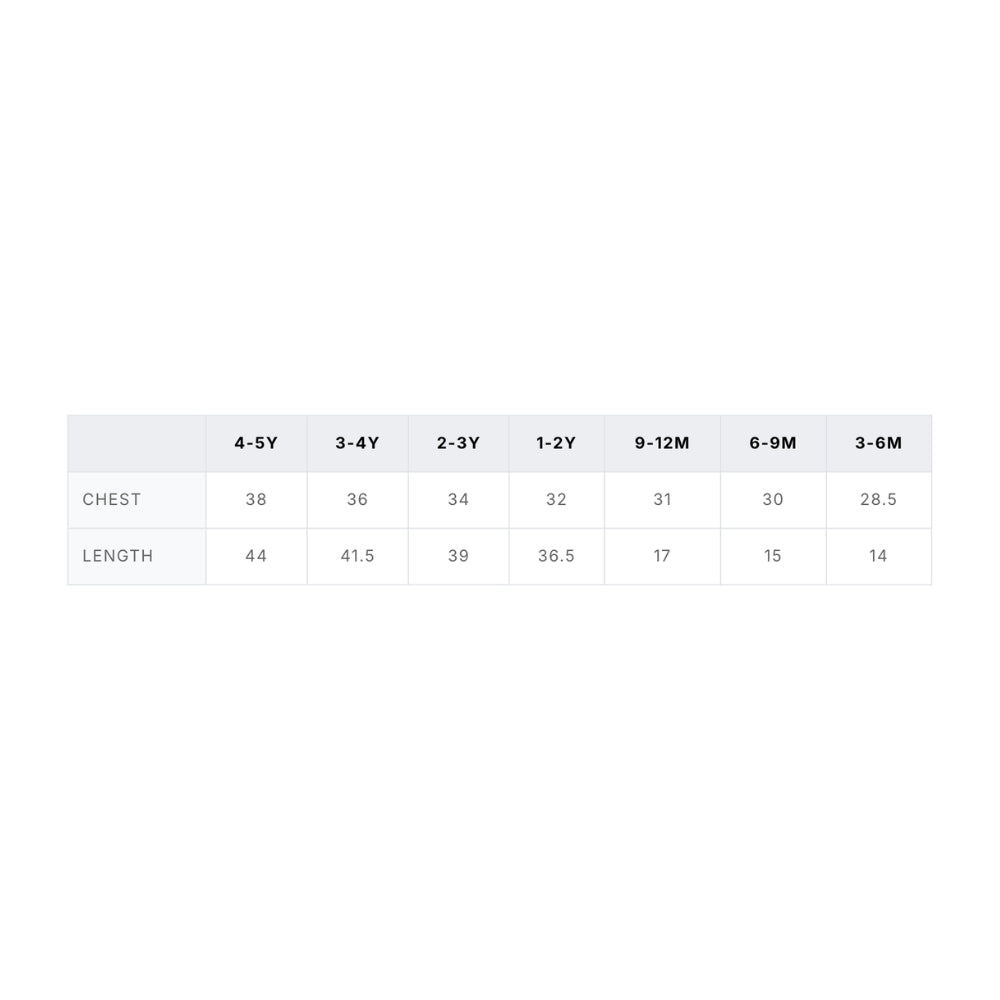Screen dimensions: 1000x1000
Task: Click length value 36.5 for 1-2Y
Action: pos(556,556)
